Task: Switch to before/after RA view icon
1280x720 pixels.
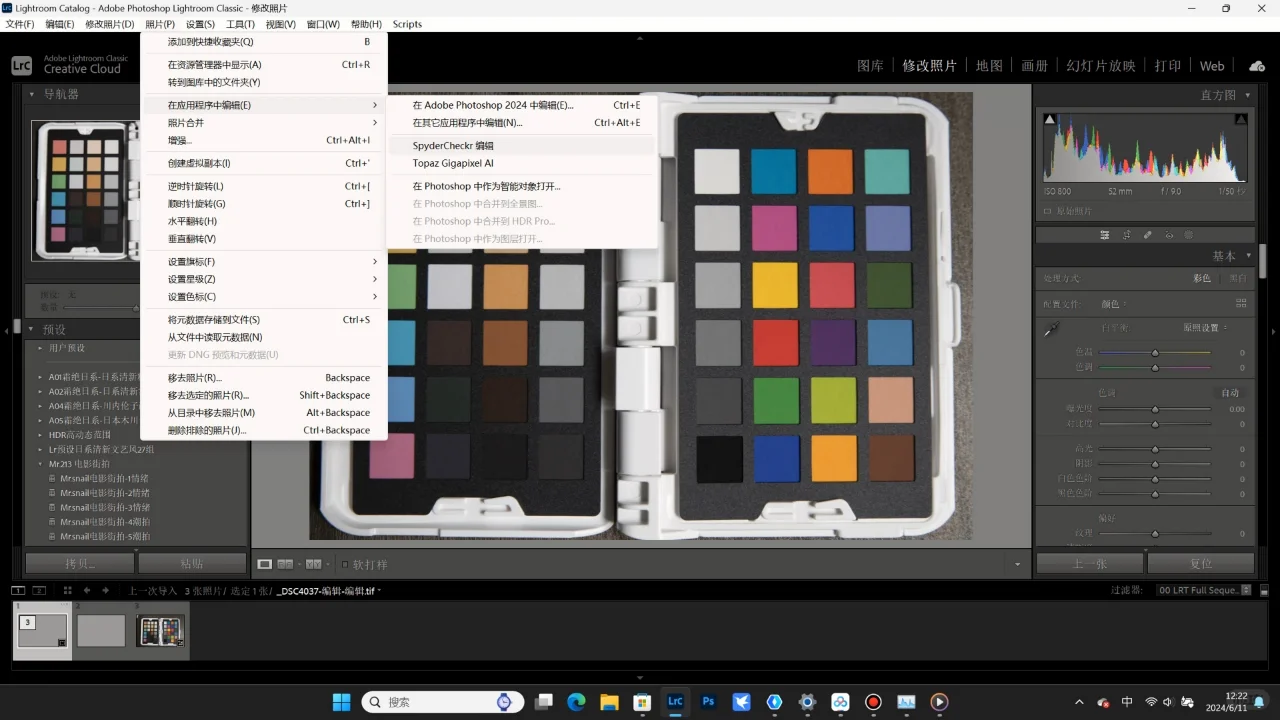Action: [x=286, y=564]
